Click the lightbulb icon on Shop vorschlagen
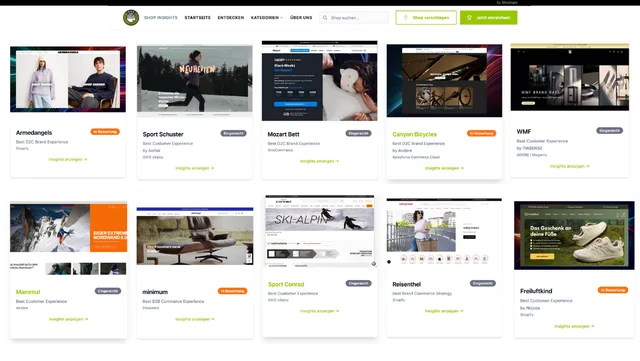This screenshot has width=640, height=361. pyautogui.click(x=405, y=18)
